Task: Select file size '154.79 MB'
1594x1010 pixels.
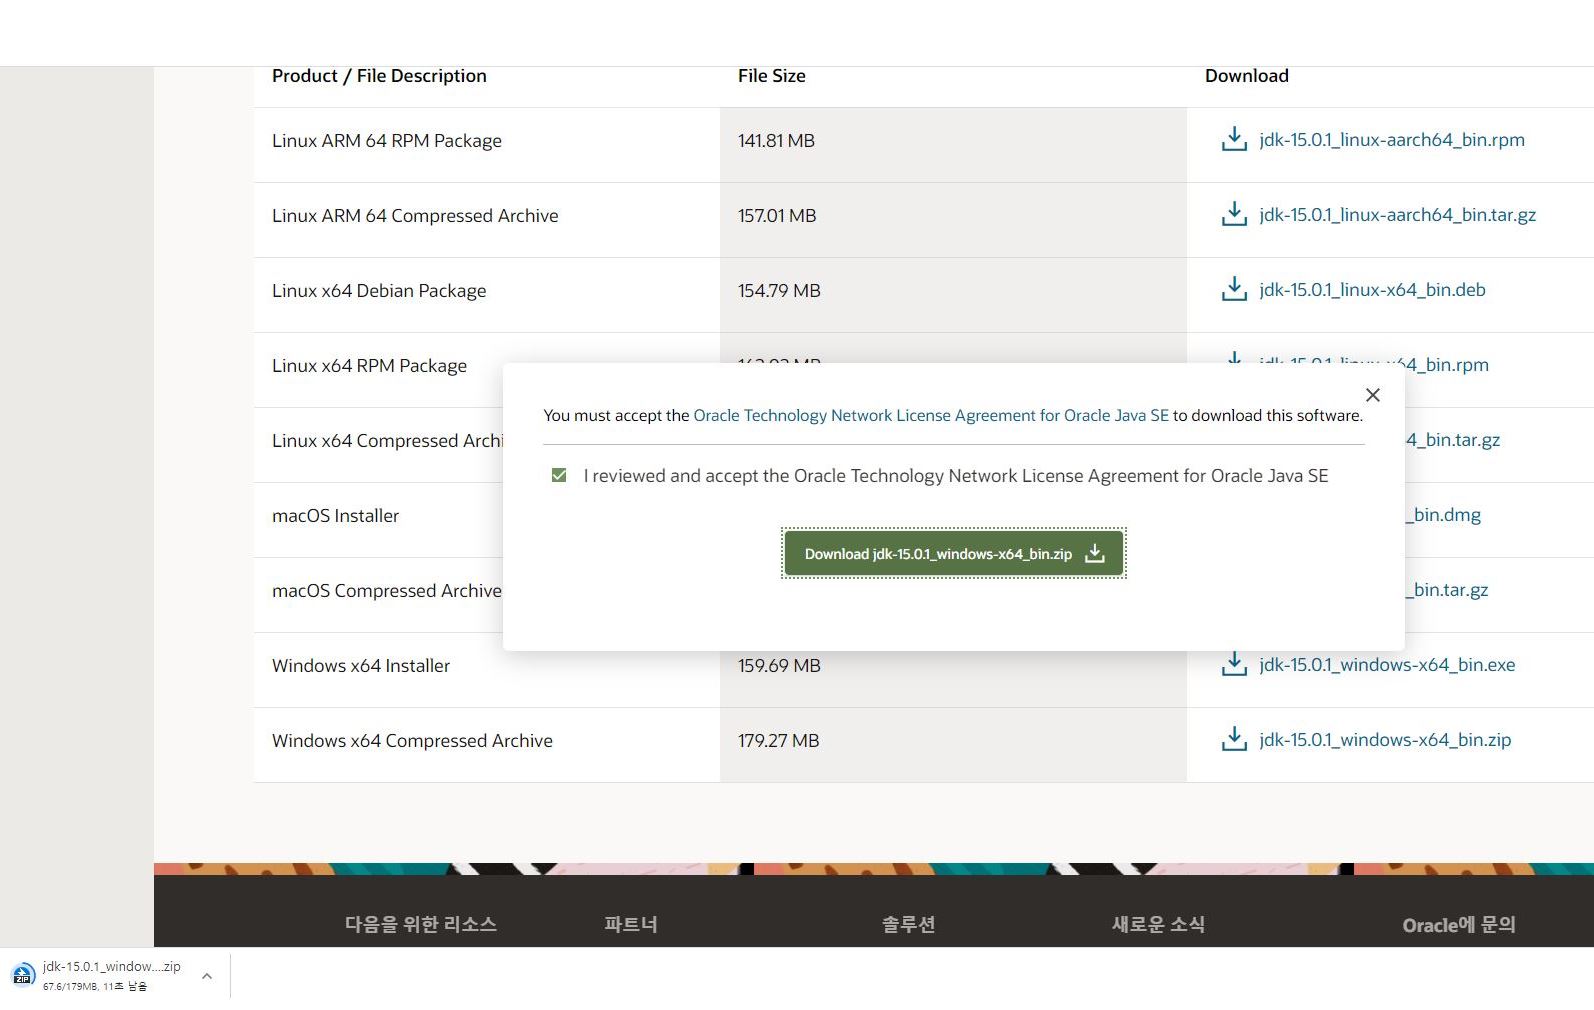Action: pyautogui.click(x=779, y=291)
